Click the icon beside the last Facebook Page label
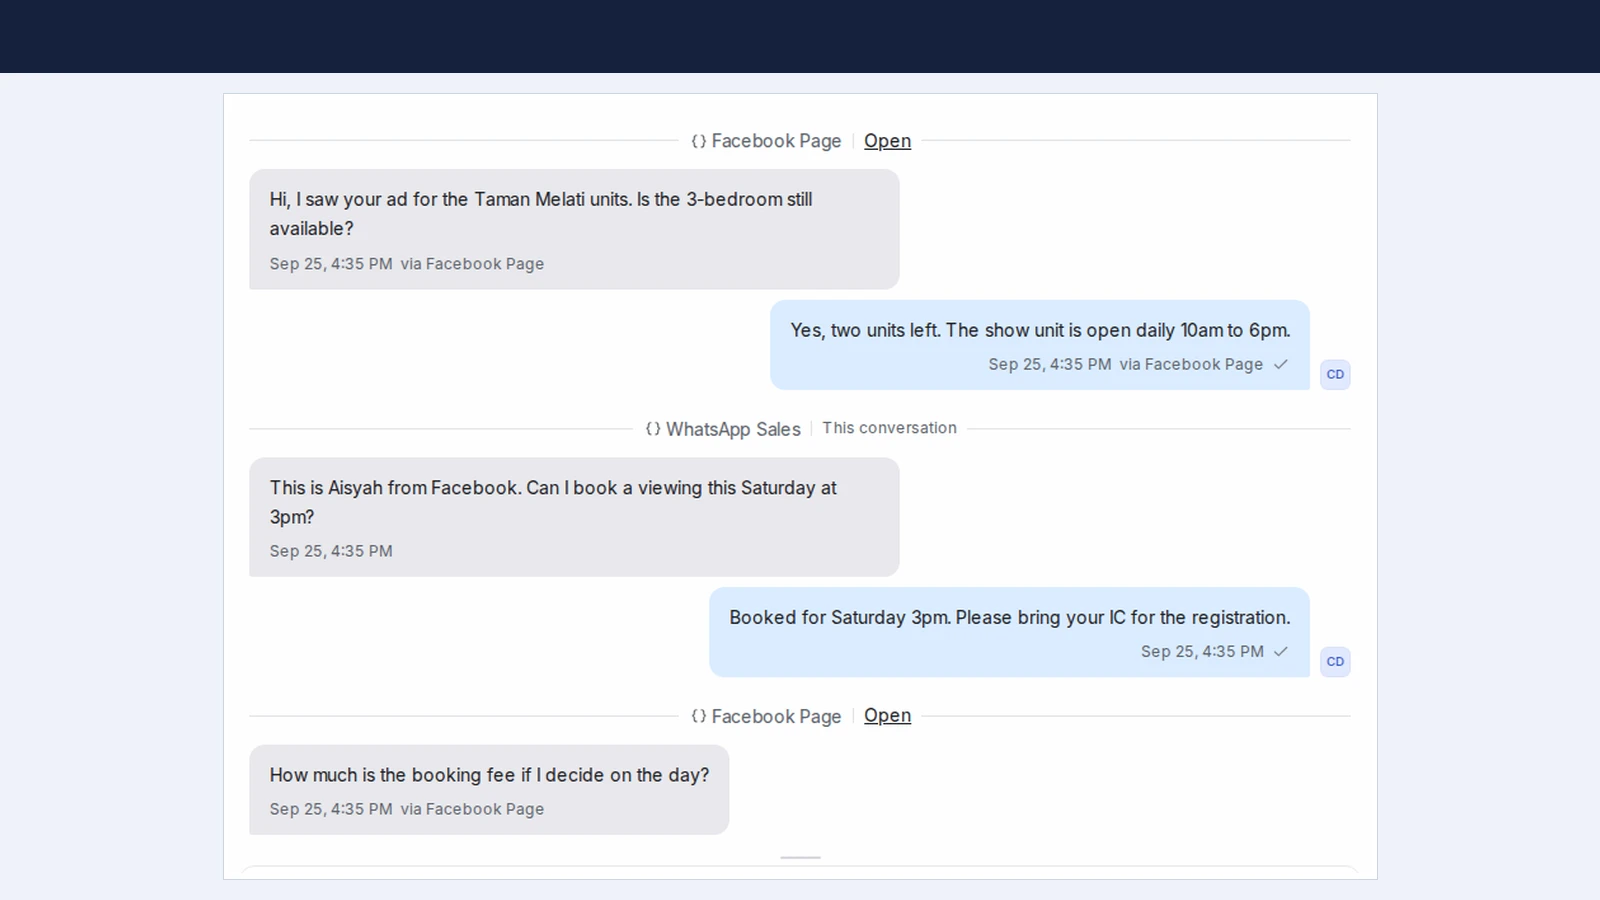This screenshot has width=1600, height=900. point(699,716)
